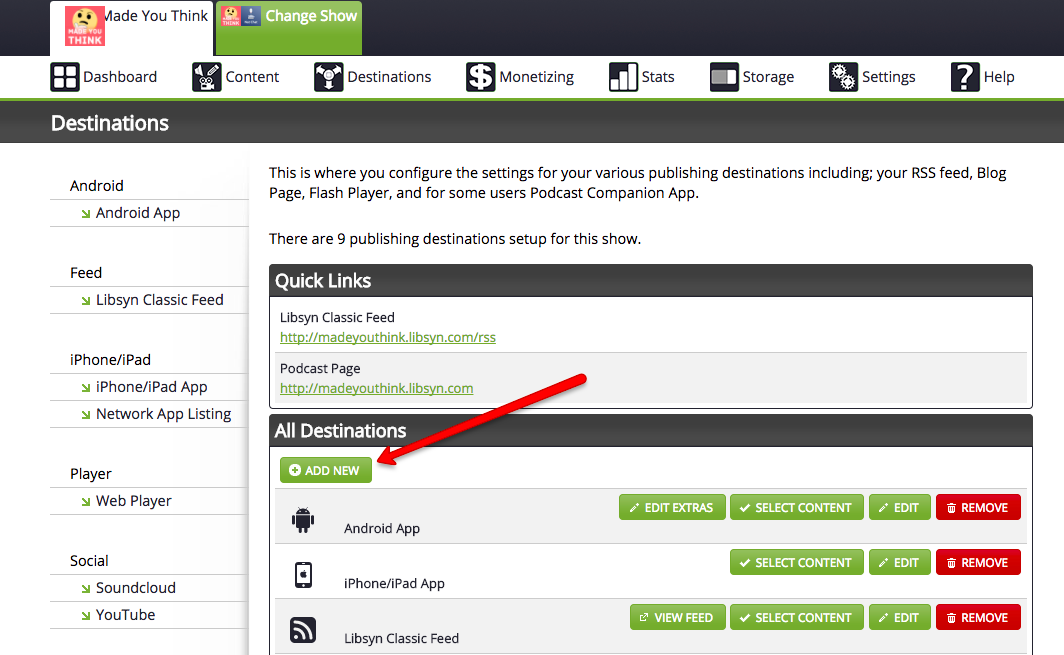Click REMOVE for Libsyn Classic Feed
Screen dimensions: 1064x655
[978, 618]
